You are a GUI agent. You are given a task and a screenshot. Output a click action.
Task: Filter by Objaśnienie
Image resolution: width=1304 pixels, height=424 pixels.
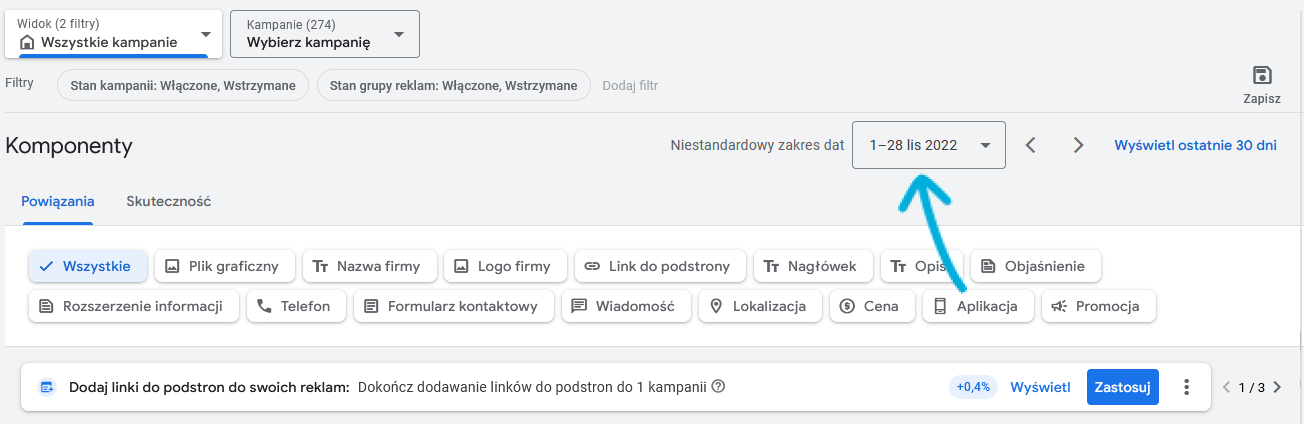(1035, 266)
